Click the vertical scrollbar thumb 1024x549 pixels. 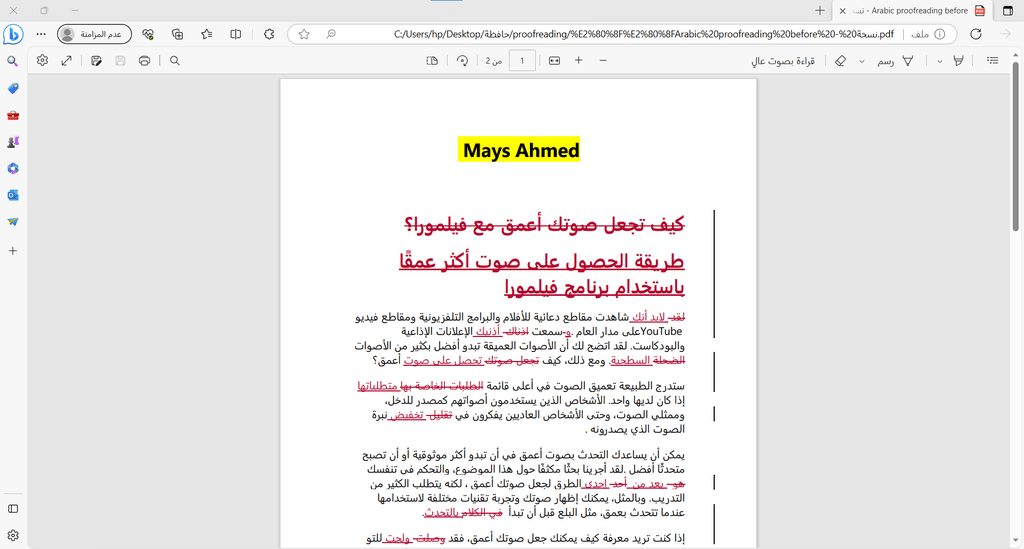tap(1016, 146)
